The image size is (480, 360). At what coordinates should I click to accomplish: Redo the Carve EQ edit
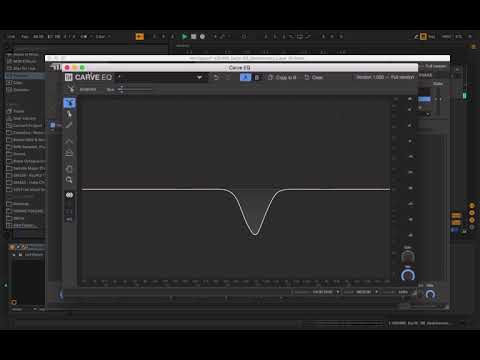click(228, 77)
